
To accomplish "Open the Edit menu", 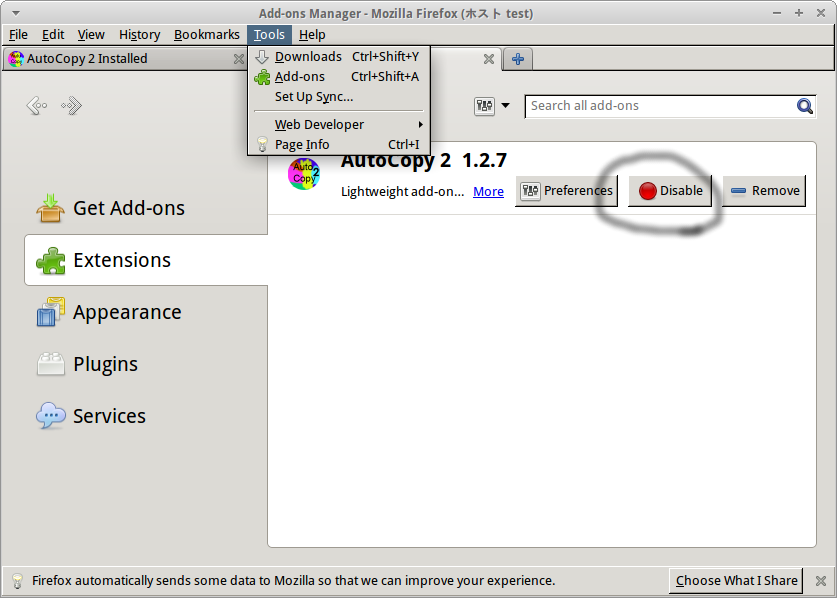I will click(x=53, y=35).
